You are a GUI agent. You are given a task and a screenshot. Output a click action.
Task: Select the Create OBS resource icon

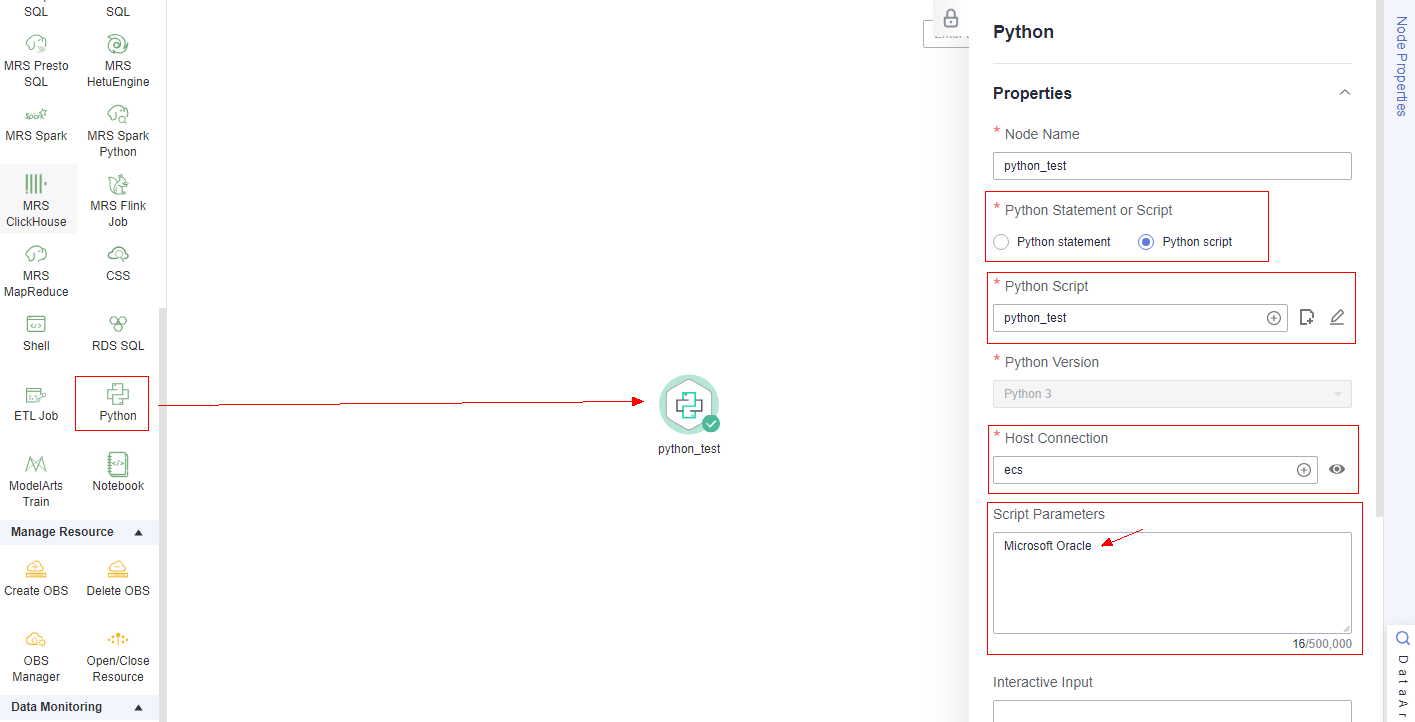click(36, 569)
